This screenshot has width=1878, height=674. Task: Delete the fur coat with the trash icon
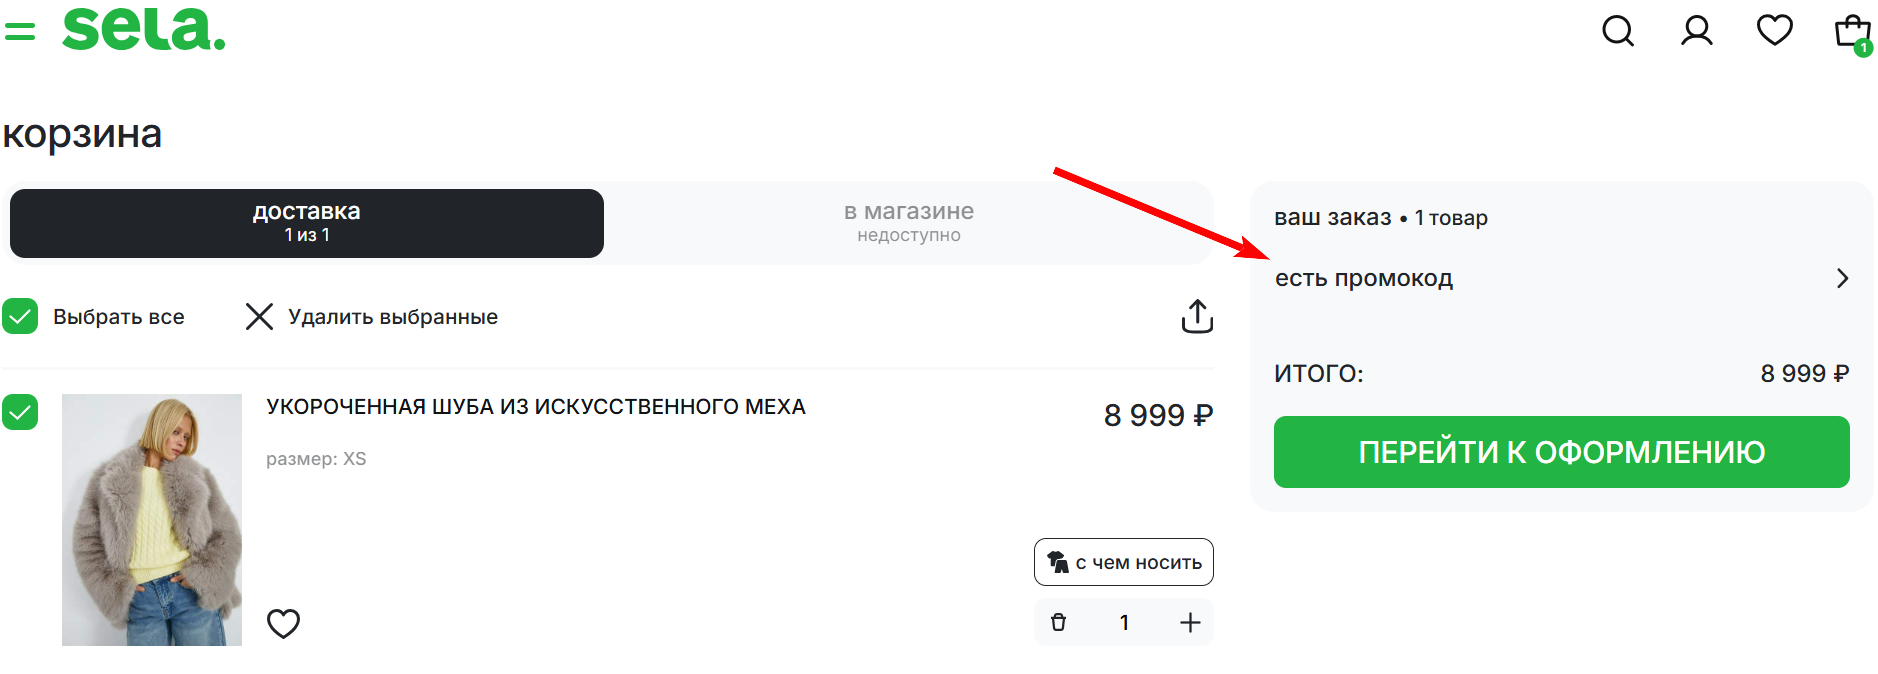tap(1060, 621)
